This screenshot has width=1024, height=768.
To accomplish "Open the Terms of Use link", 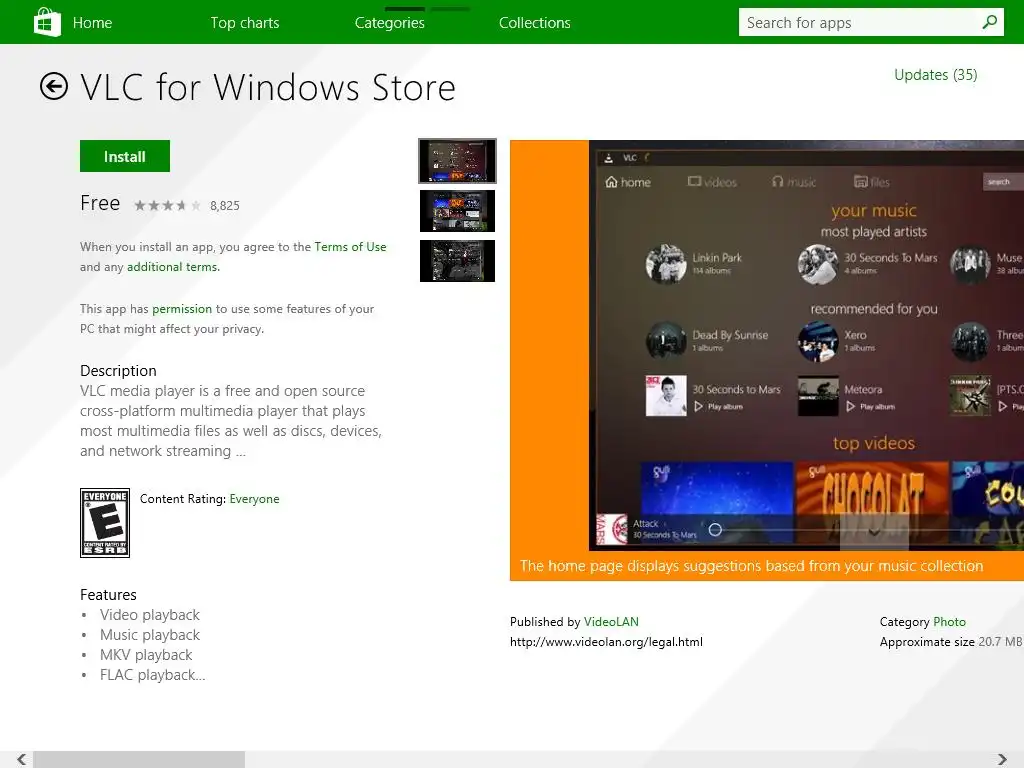I will pyautogui.click(x=350, y=247).
